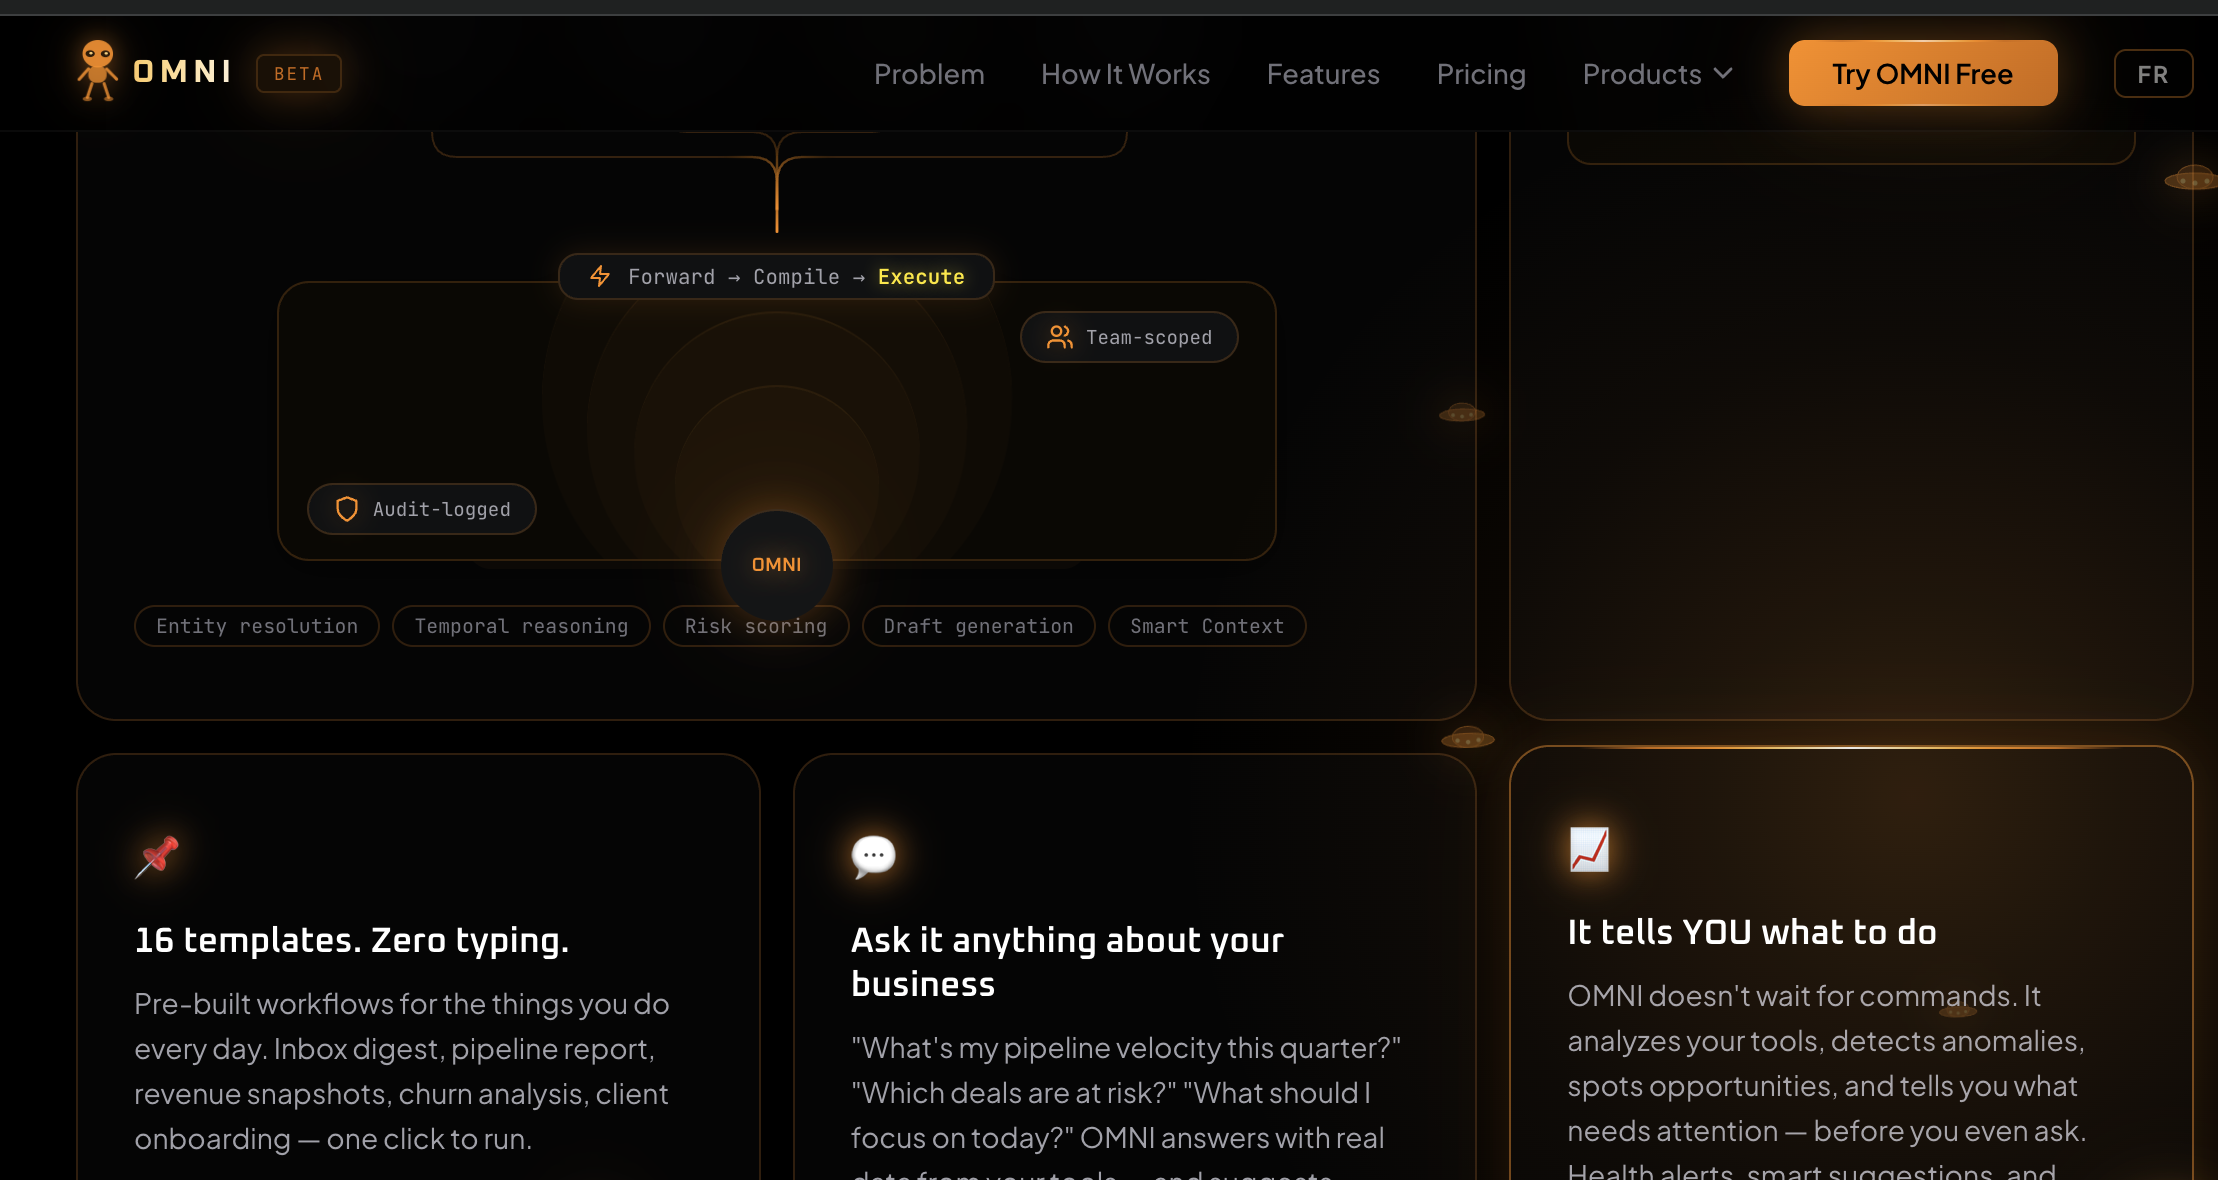Screen dimensions: 2218x1180
Task: Click the red pushpin emoji icon
Action: 157,856
